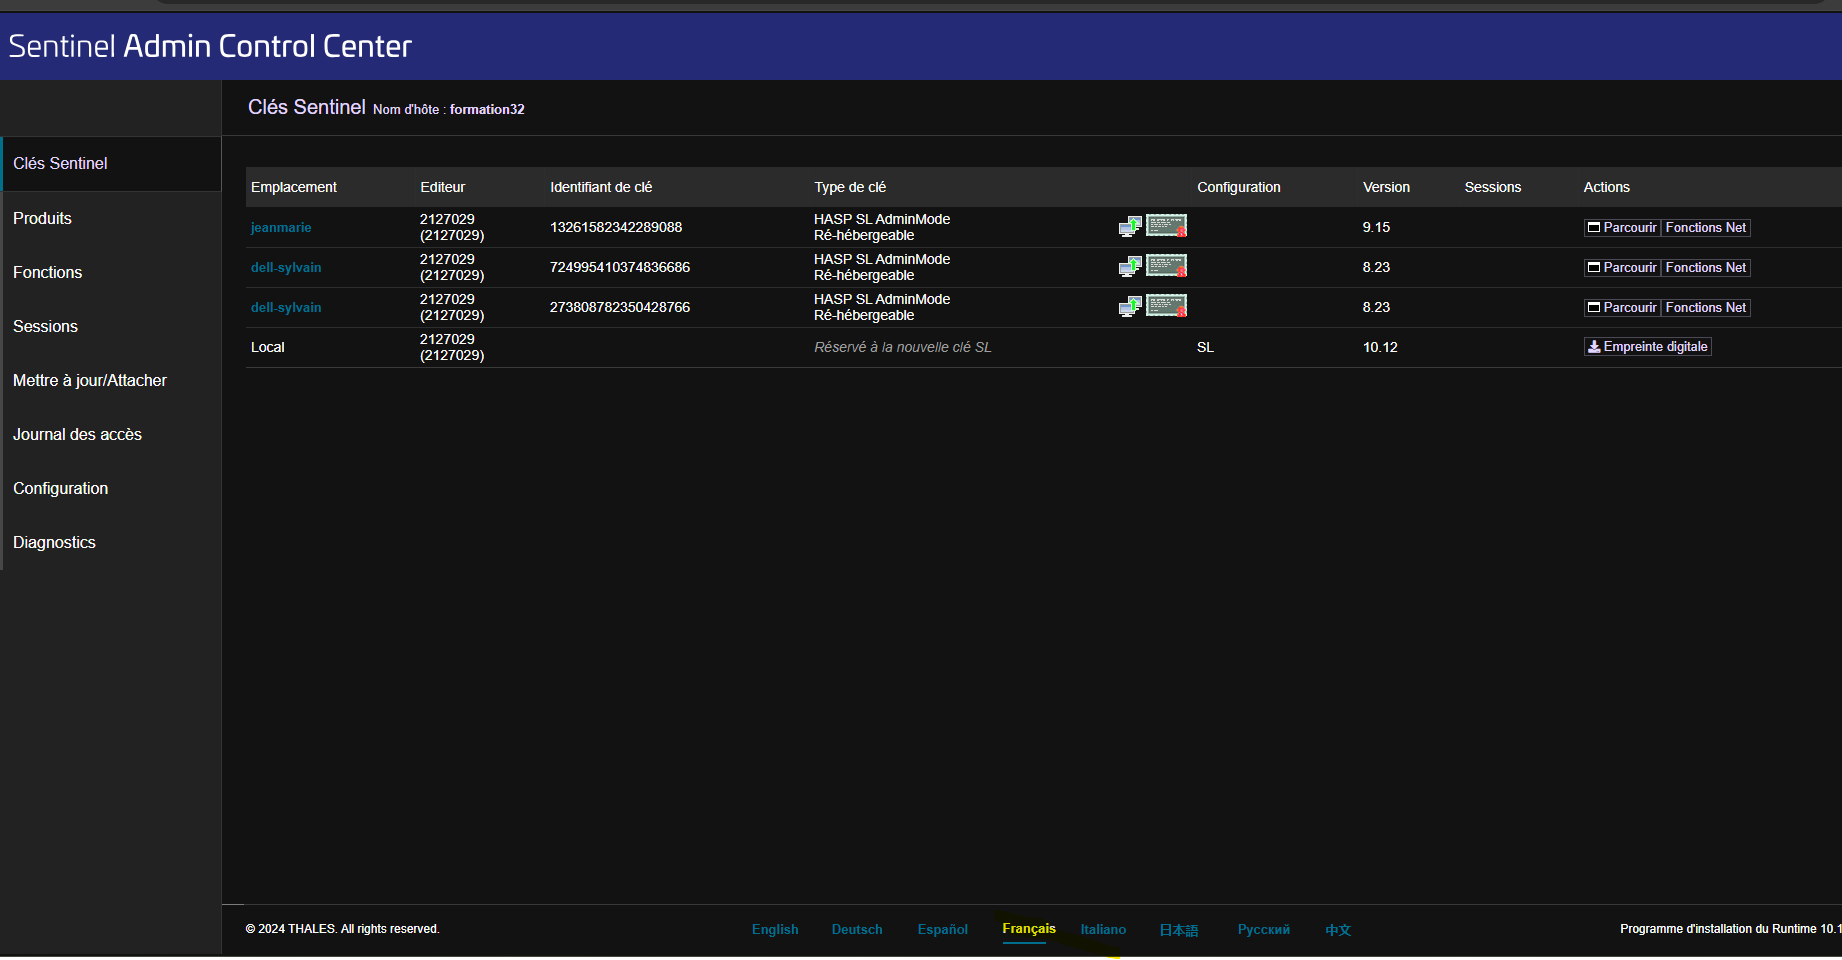1842x960 pixels.
Task: Switch language to Deutsch
Action: (x=857, y=929)
